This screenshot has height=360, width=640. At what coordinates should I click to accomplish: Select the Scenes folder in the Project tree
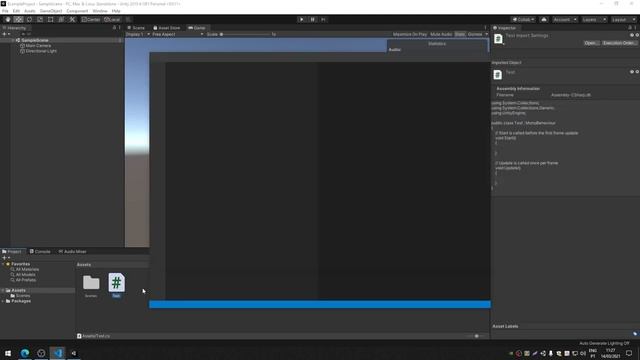click(20, 296)
